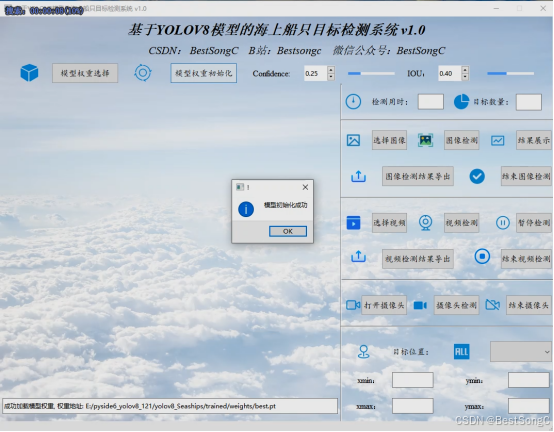Click the xmax value field
Viewport: 554px width, 432px height.
pos(413,406)
